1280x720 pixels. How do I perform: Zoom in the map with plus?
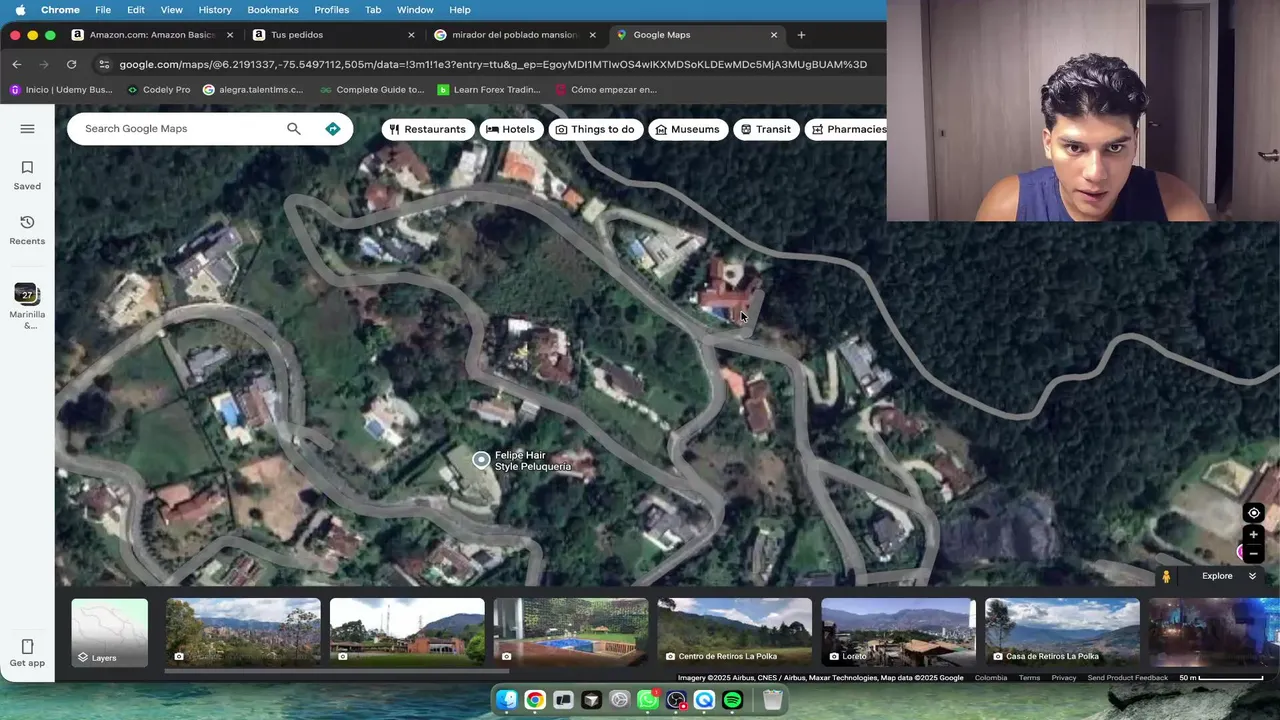[1253, 534]
